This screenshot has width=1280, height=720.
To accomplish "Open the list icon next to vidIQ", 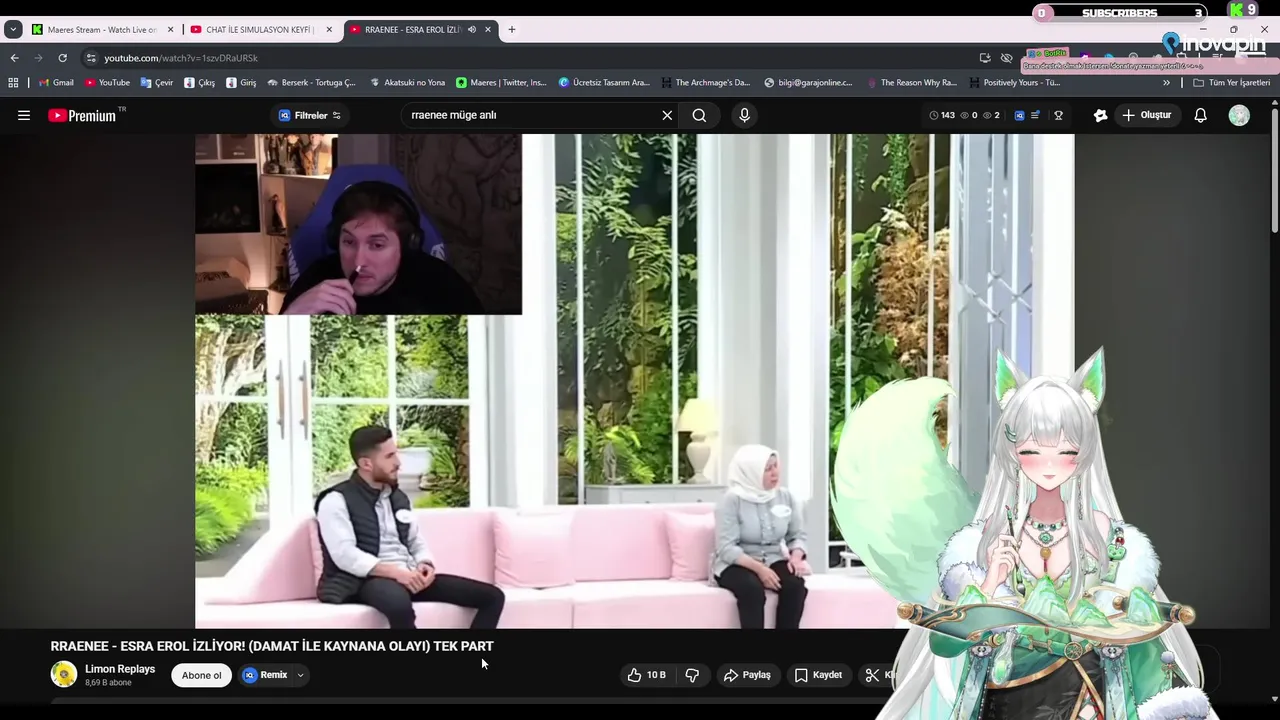I will pyautogui.click(x=1035, y=115).
